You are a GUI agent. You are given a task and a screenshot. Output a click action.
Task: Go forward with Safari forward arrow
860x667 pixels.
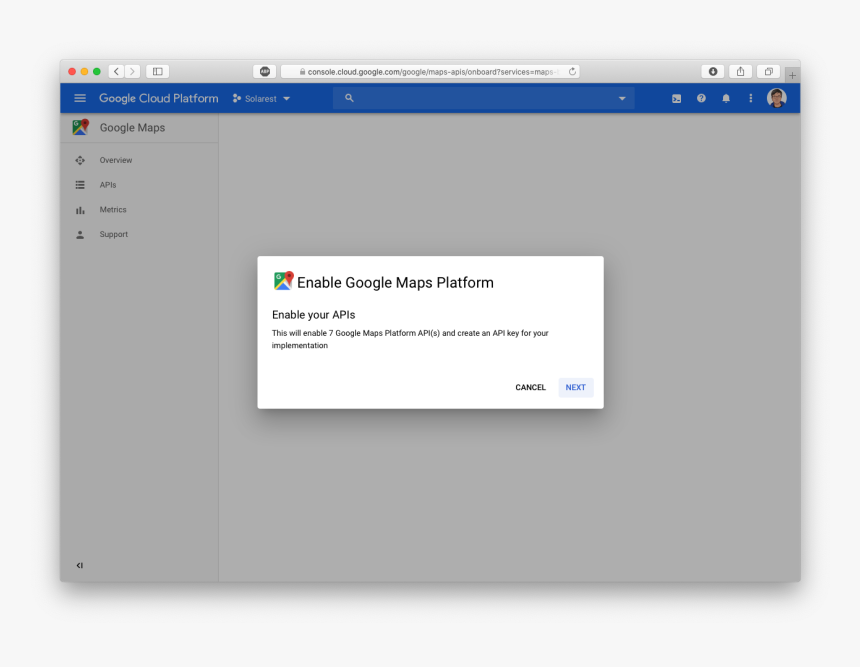(x=132, y=71)
